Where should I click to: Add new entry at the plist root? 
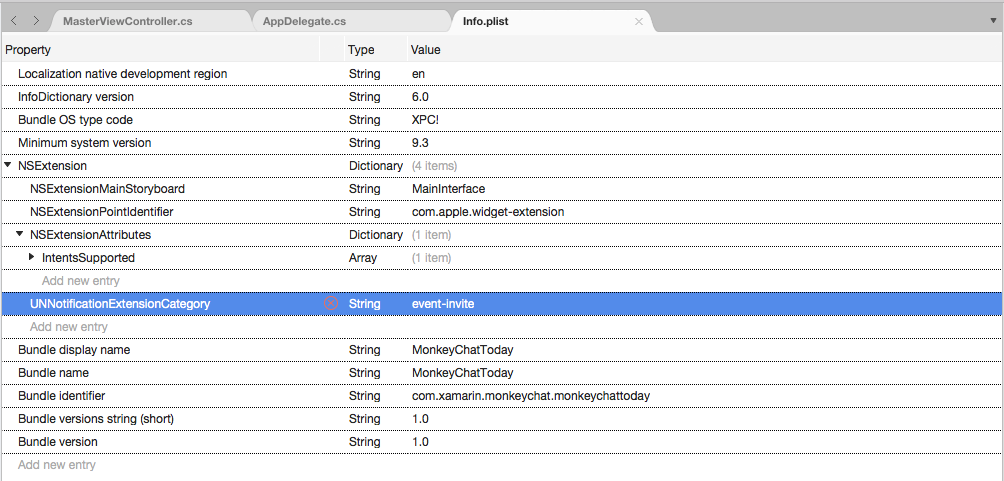[56, 465]
